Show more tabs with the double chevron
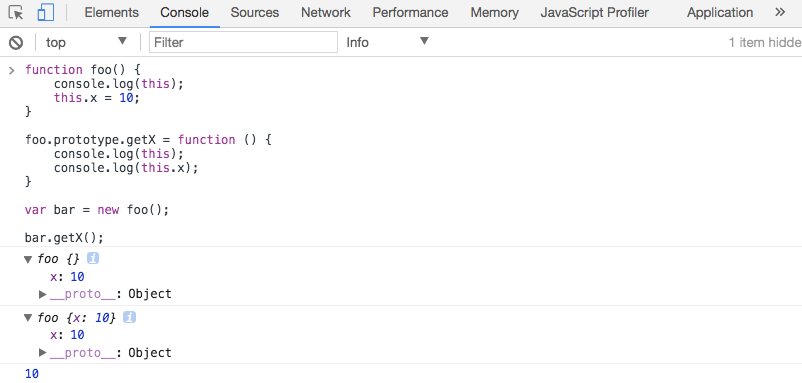 click(x=780, y=12)
